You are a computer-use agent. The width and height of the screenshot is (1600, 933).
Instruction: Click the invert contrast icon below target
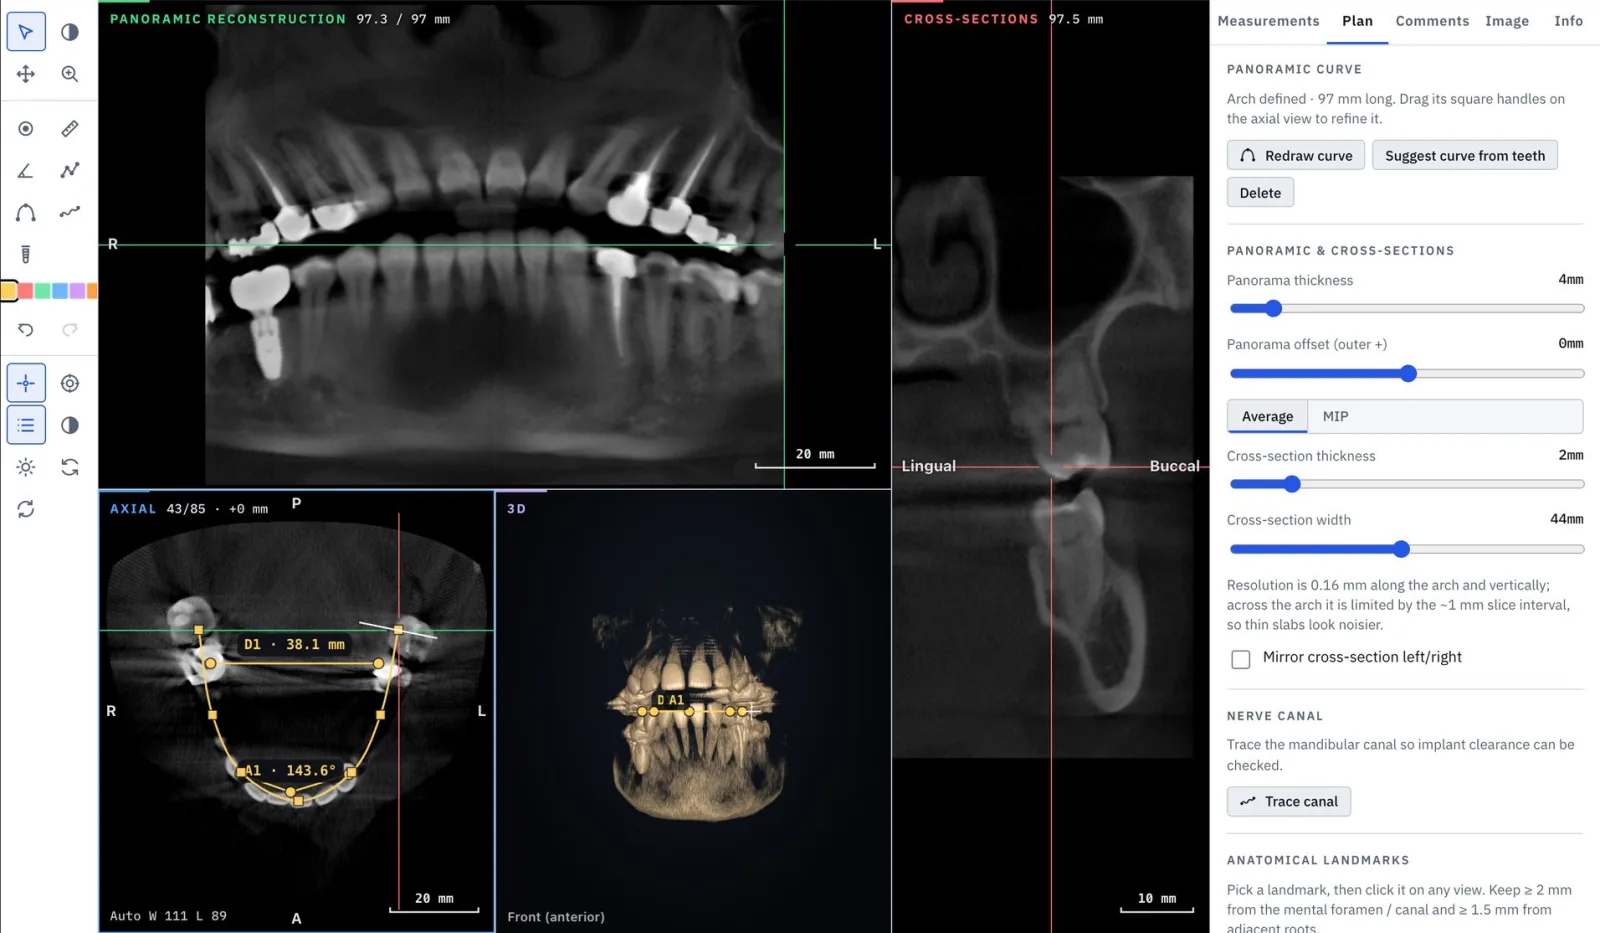[x=70, y=426]
